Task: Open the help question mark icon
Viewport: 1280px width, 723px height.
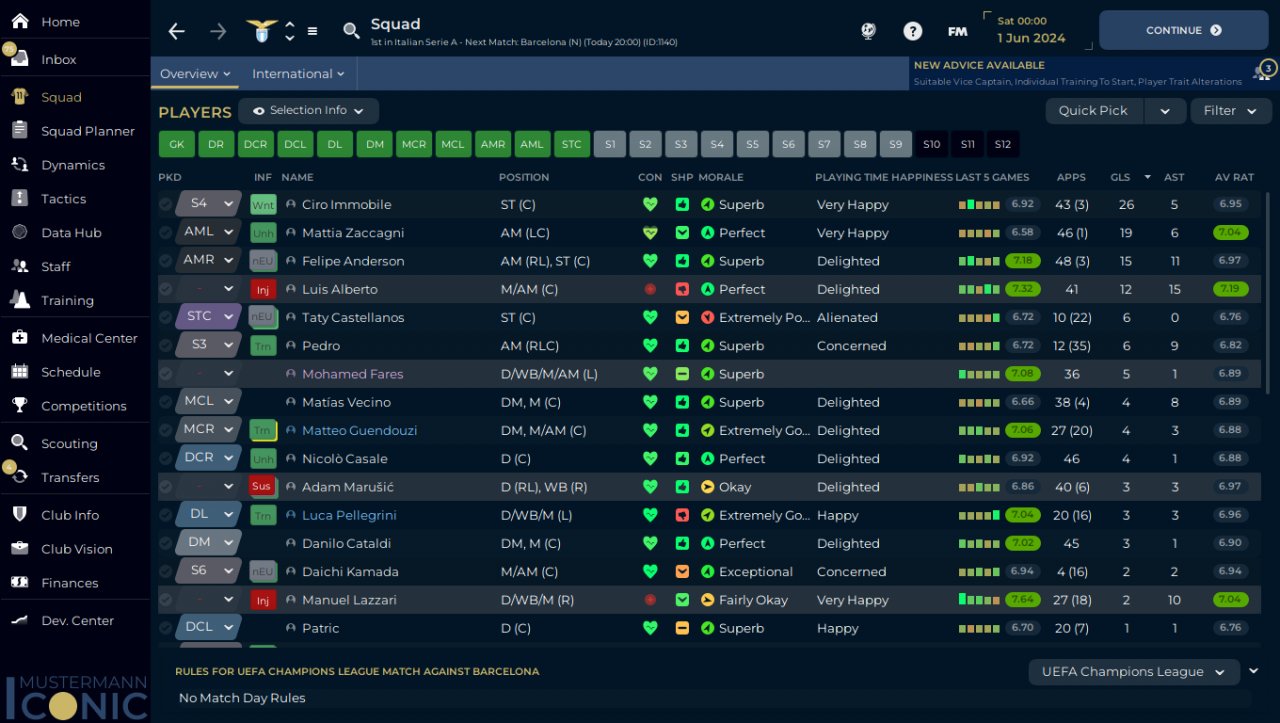Action: [x=912, y=31]
